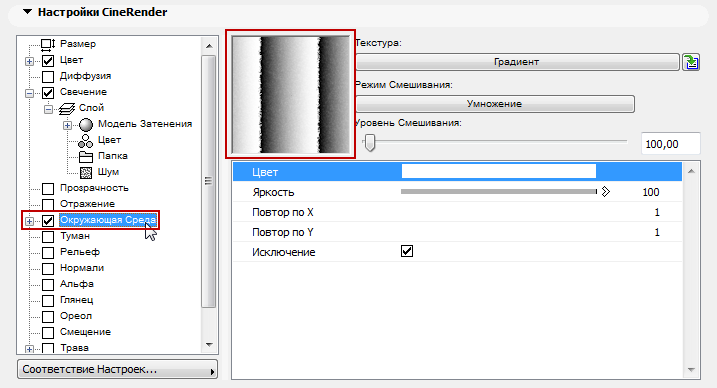This screenshot has height=388, width=717.
Task: Click the Модель Затенения sphere icon
Action: pos(86,124)
